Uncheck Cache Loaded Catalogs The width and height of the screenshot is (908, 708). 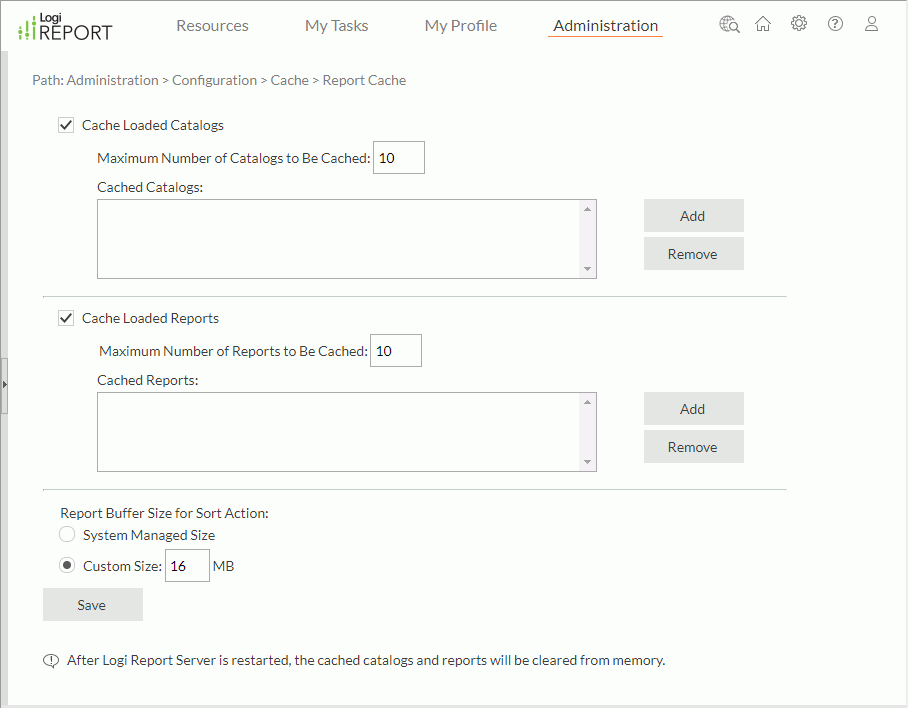[66, 125]
